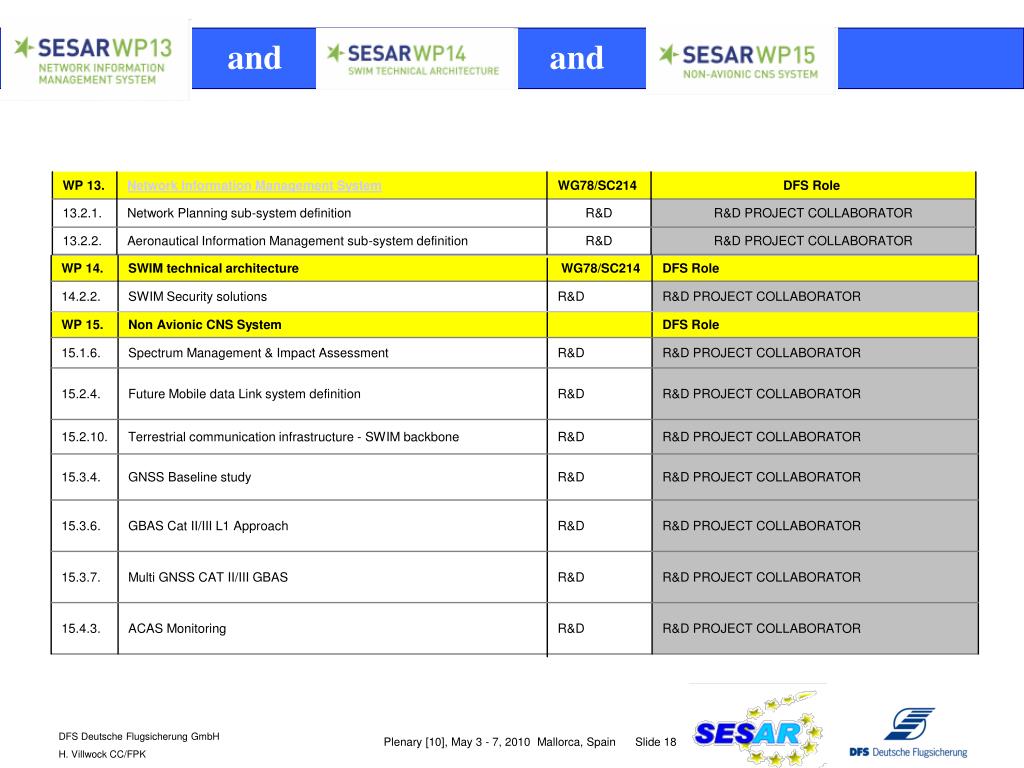Click 'DFS Deutsche Flugsicherung GmbH' footer text
The width and height of the screenshot is (1024, 768).
tap(139, 737)
